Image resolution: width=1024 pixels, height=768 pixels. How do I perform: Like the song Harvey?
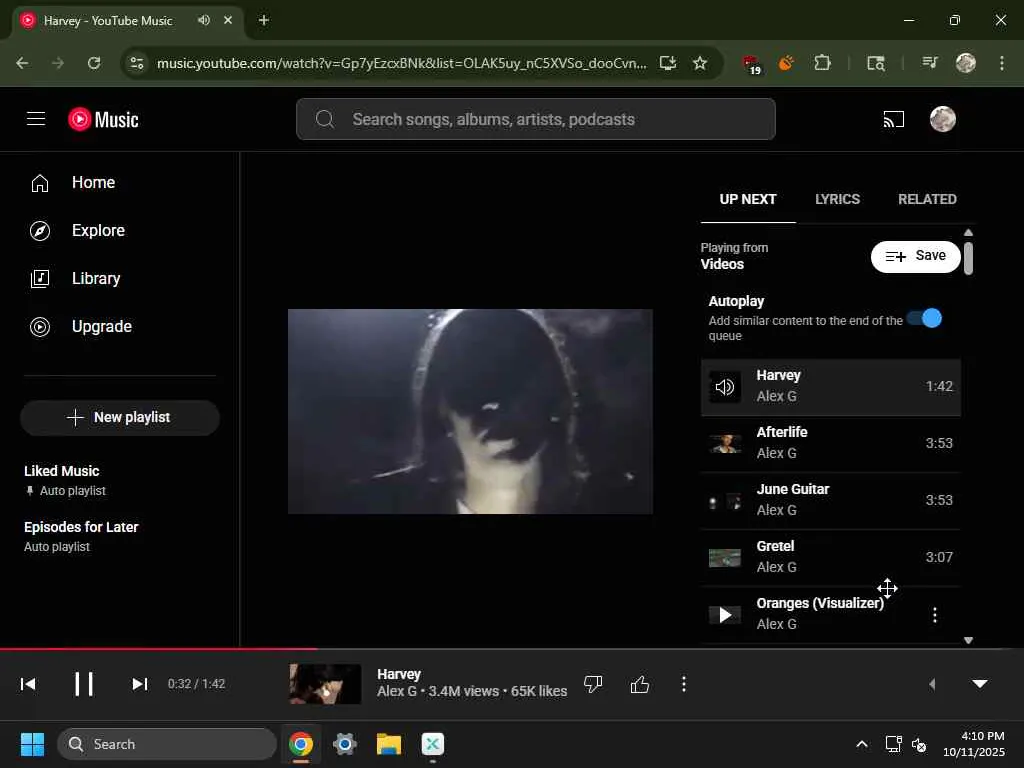(x=640, y=684)
